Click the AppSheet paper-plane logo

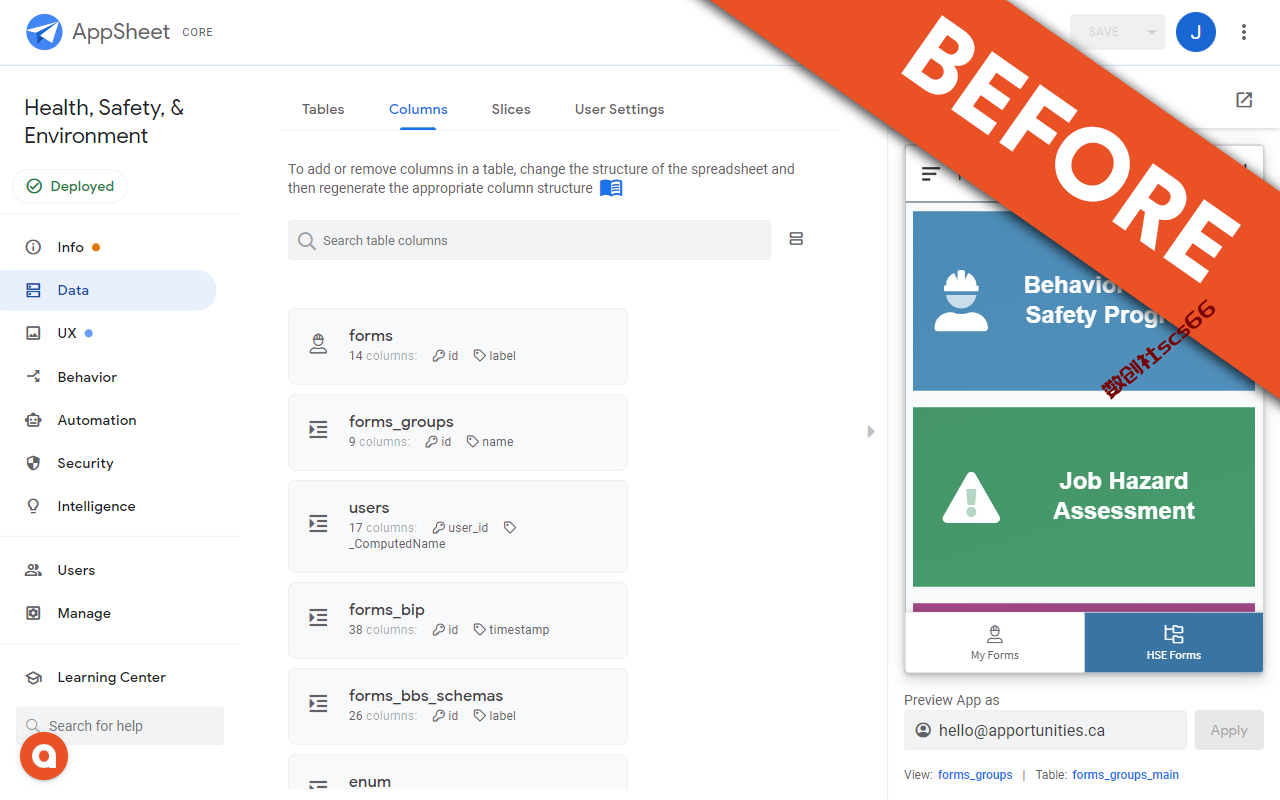coord(44,32)
